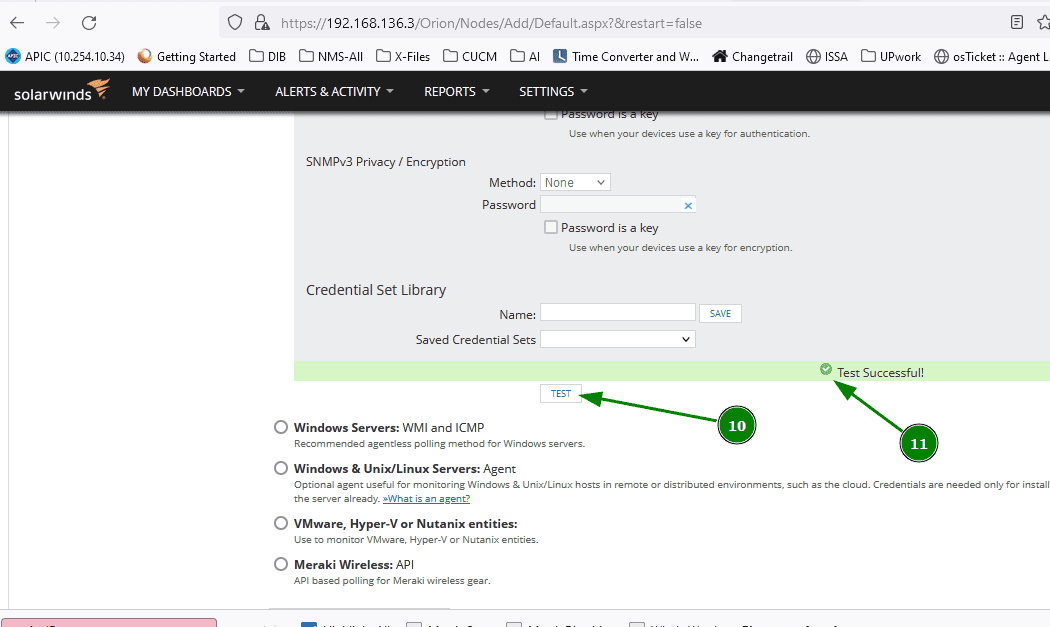The width and height of the screenshot is (1050, 627).
Task: Open the SETTINGS menu
Action: [553, 91]
